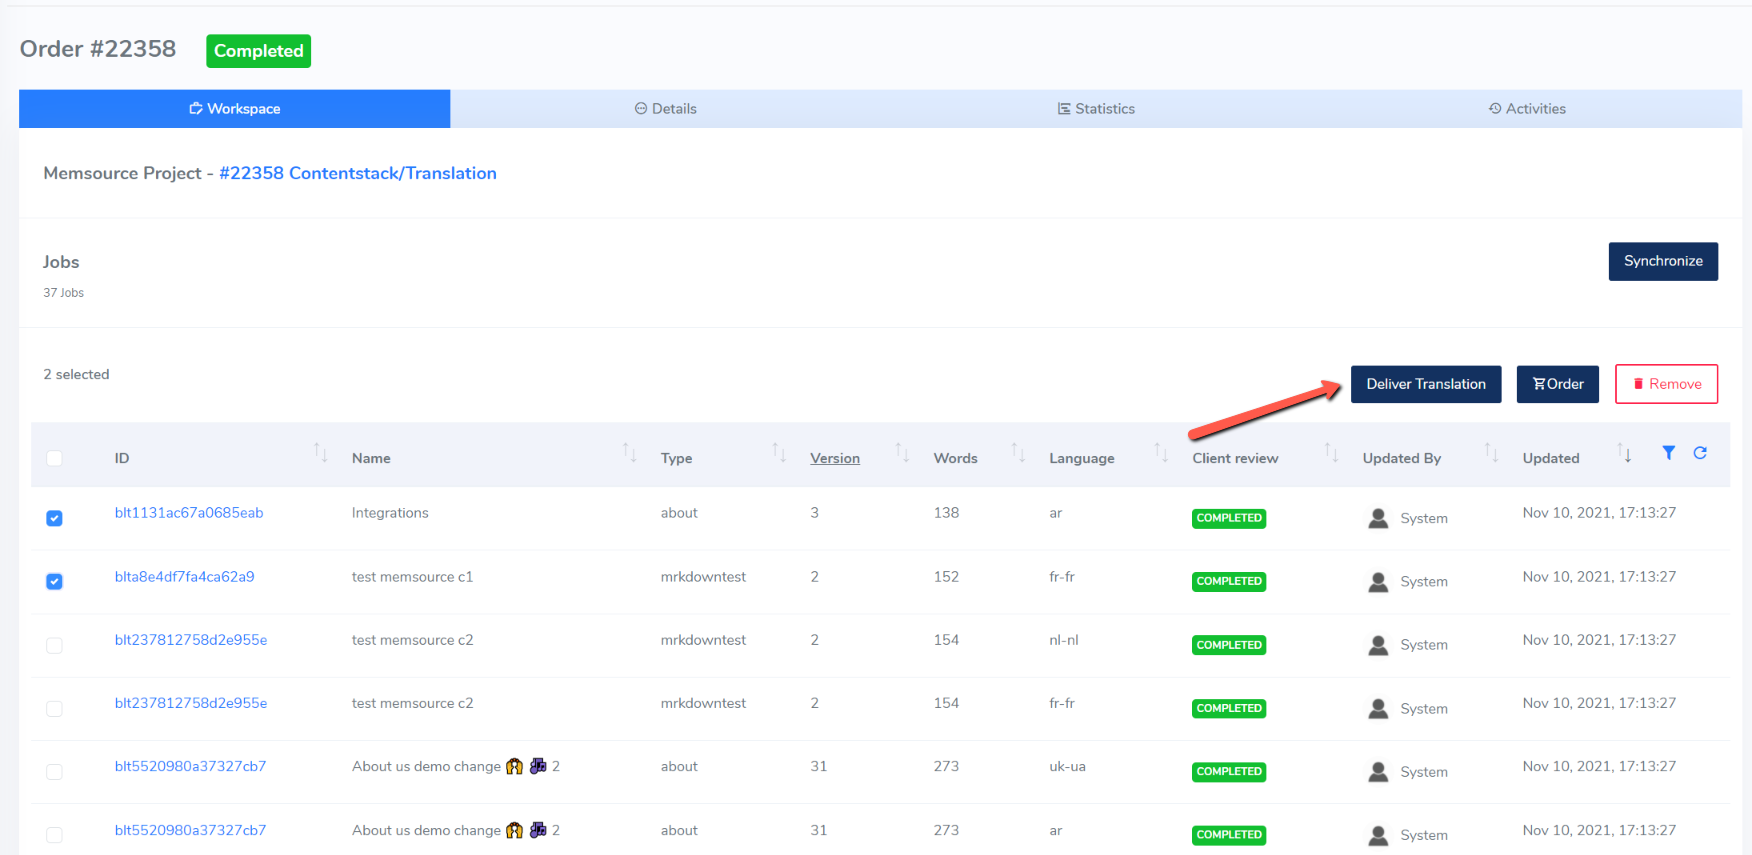
Task: Click the '2 selected' text
Action: [x=76, y=374]
